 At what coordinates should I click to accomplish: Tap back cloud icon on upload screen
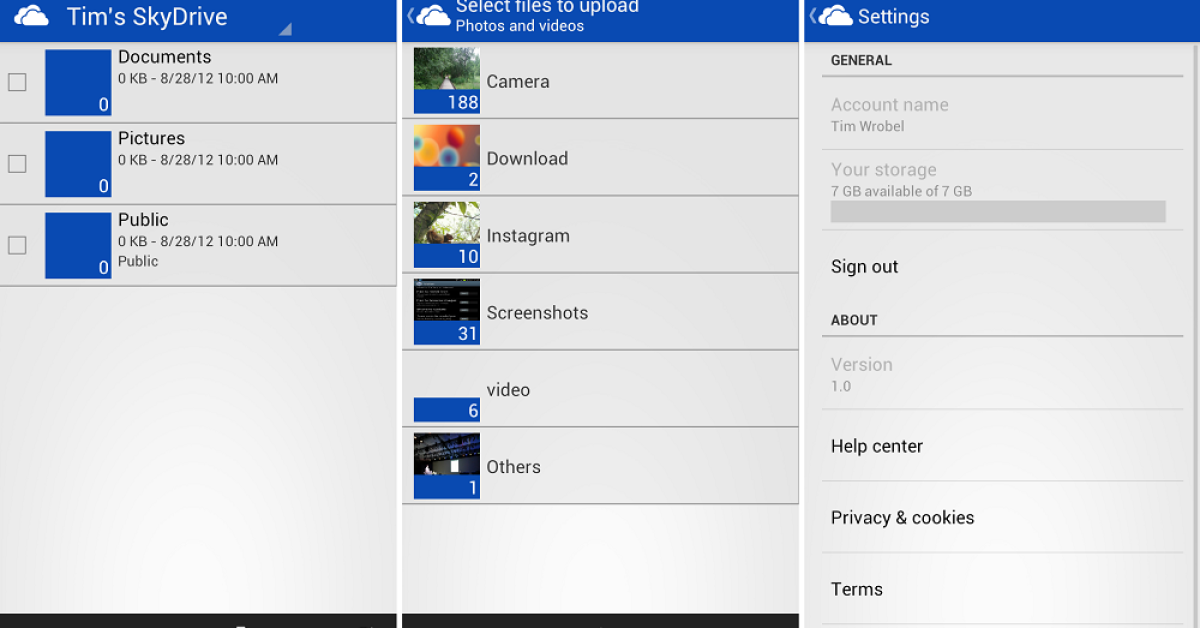(x=430, y=16)
